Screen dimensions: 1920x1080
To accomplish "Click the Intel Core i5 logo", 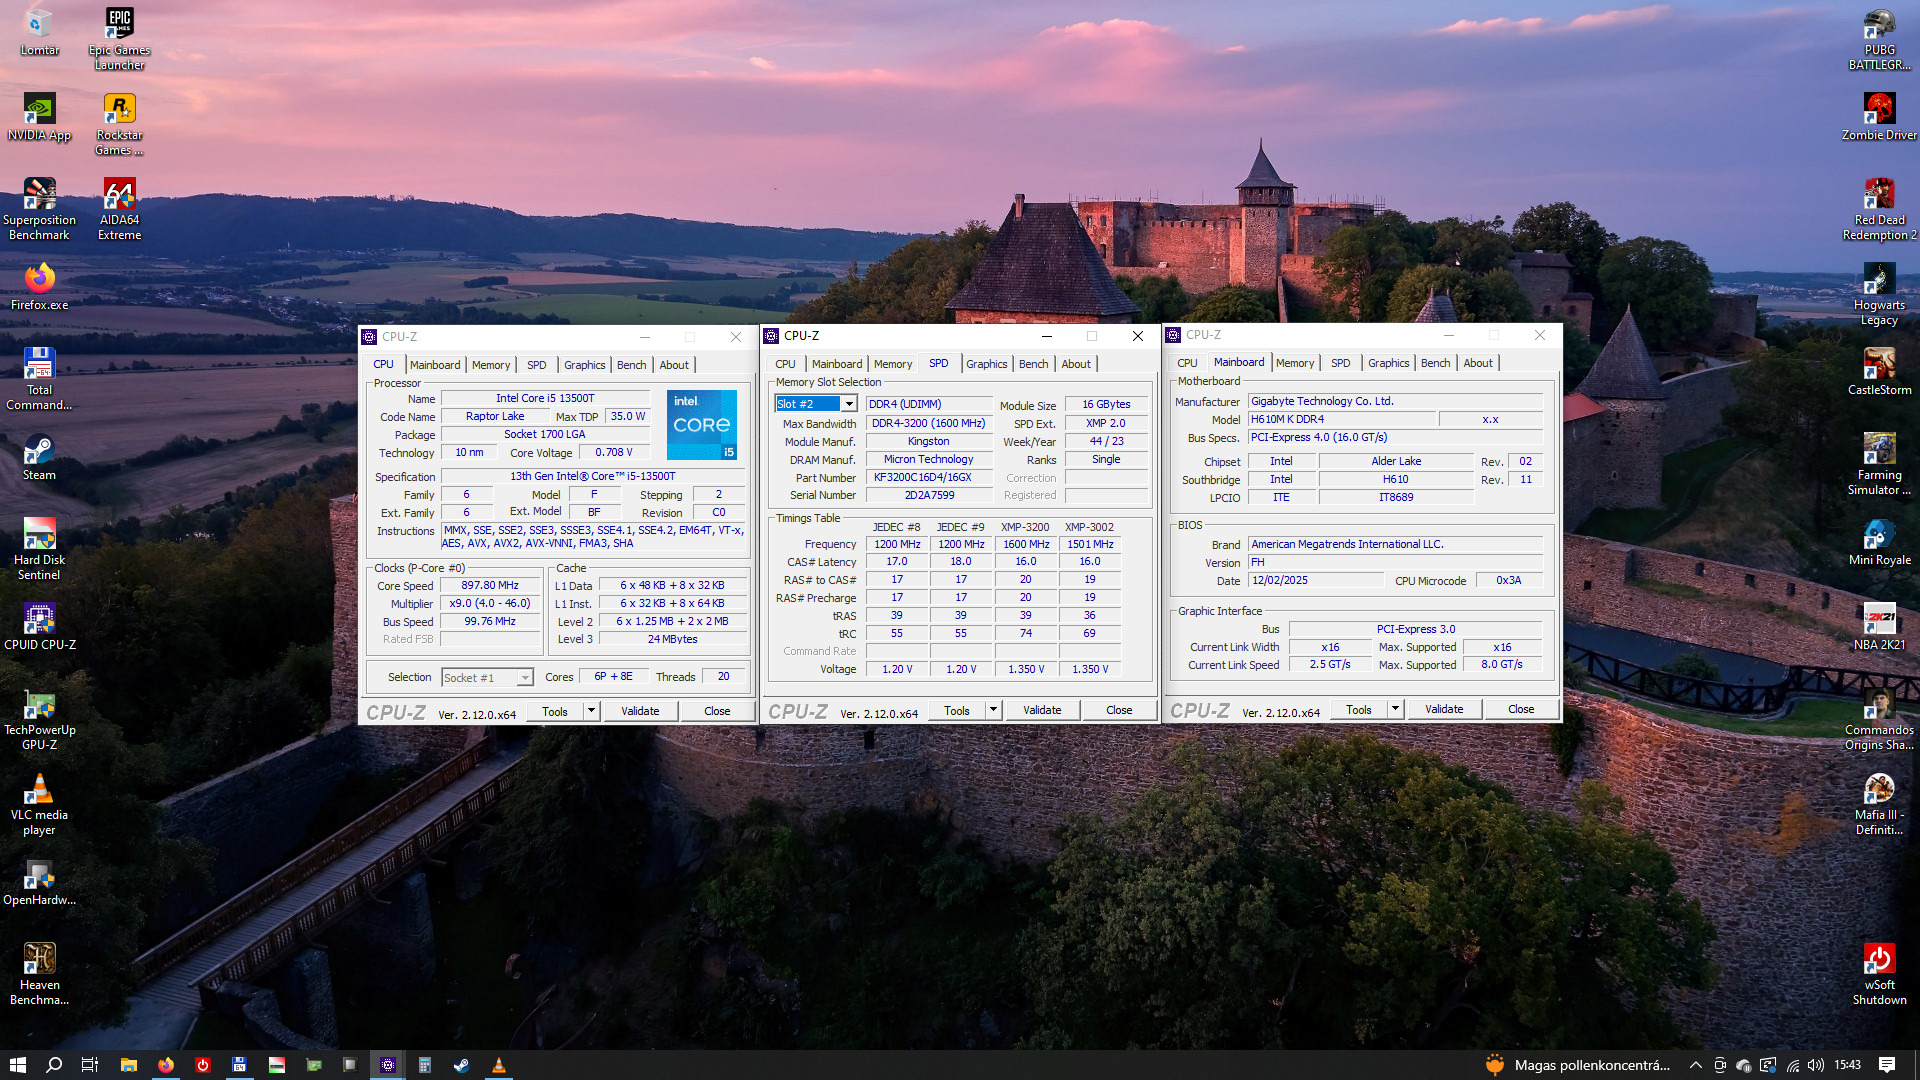I will [x=701, y=425].
